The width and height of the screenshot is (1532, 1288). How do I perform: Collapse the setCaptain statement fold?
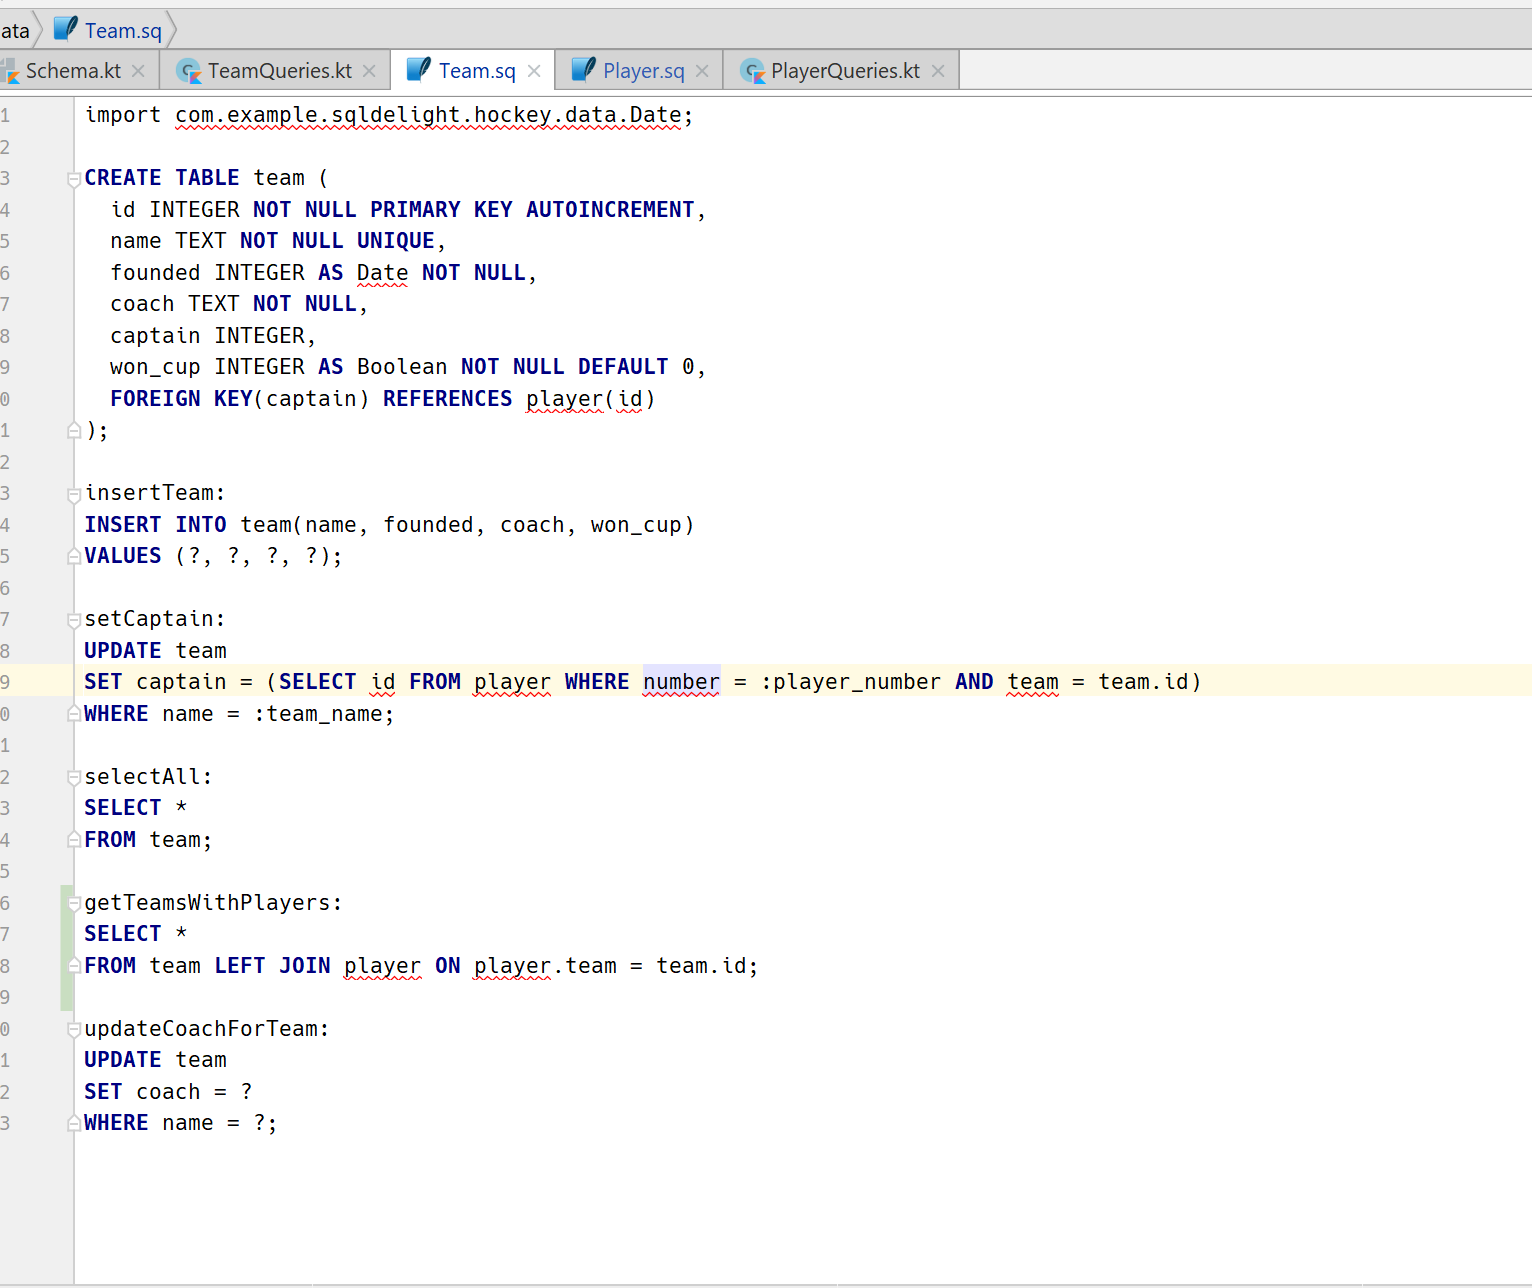[x=73, y=619]
